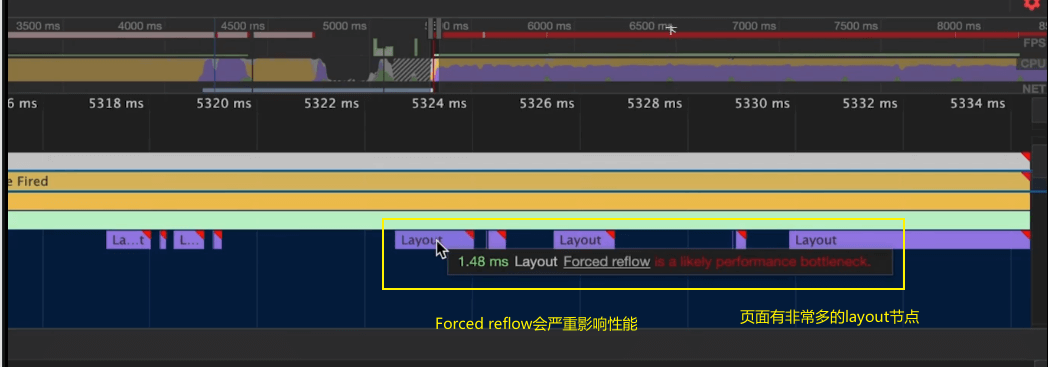
Task: Click the 5334 ms ruler tick
Action: 977,104
